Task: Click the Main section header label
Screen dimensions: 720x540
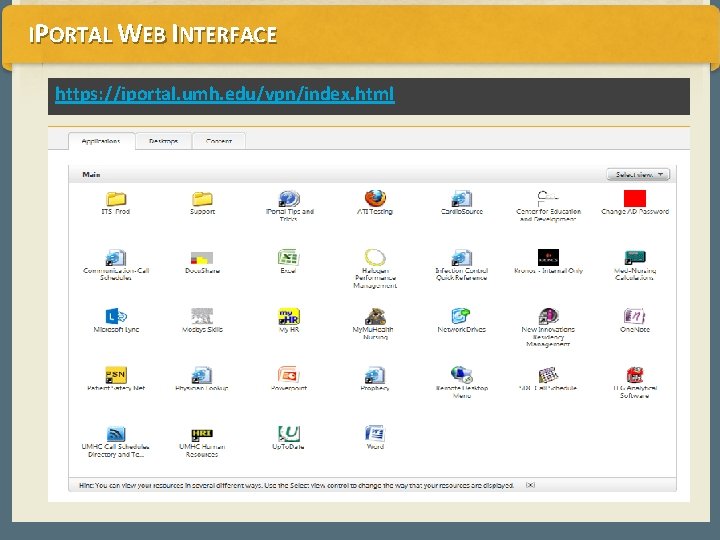Action: pos(91,174)
